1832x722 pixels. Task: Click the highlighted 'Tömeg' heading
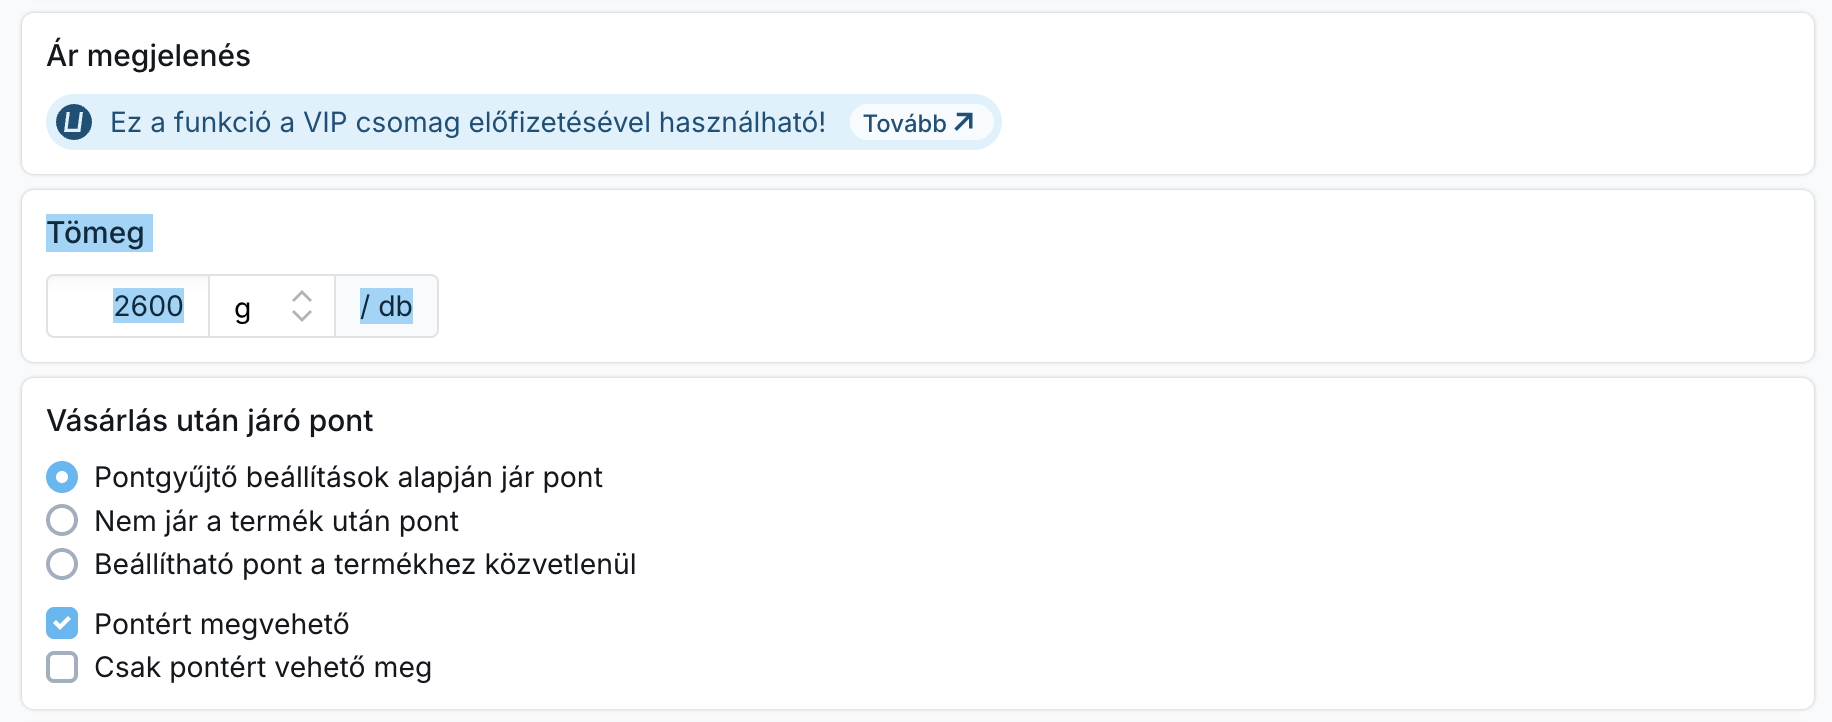pyautogui.click(x=96, y=233)
